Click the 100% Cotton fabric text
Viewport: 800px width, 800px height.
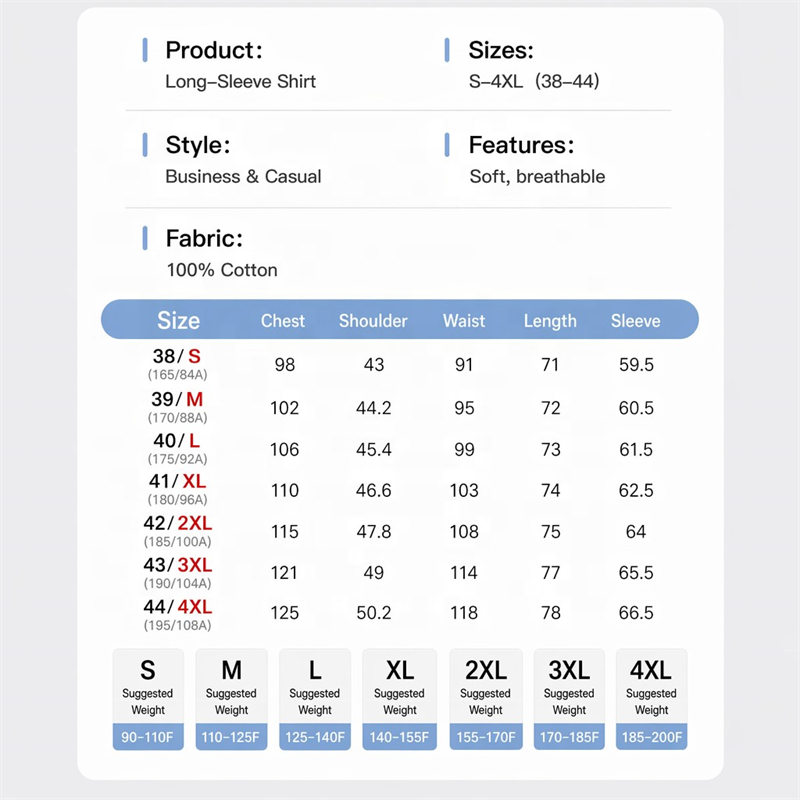pyautogui.click(x=222, y=270)
